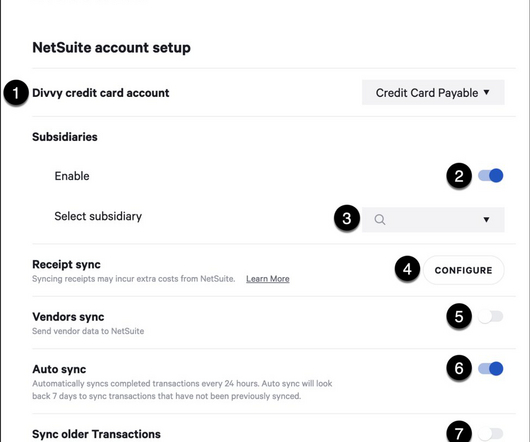Screen dimensions: 530x442
Task: Disable the Subsidiaries Enable toggle
Action: coord(490,176)
